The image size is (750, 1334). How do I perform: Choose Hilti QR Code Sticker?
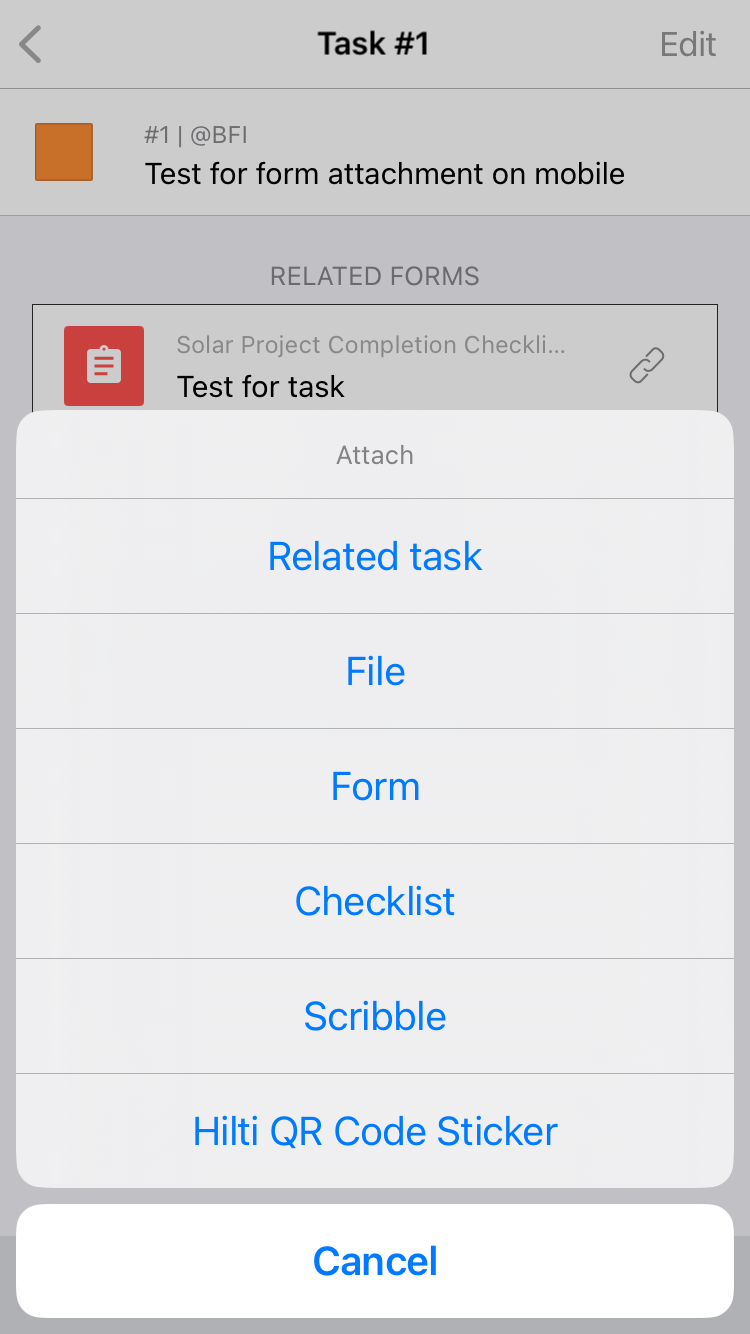tap(375, 1131)
